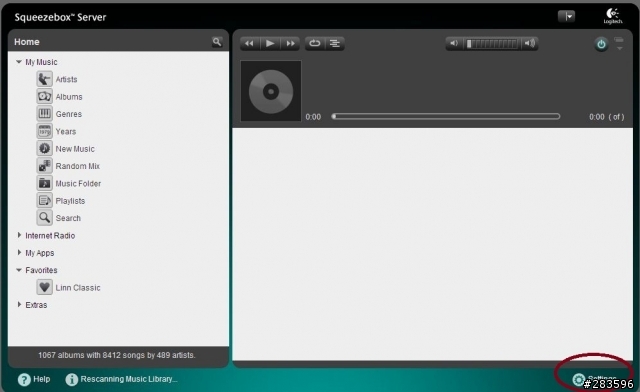Click the rewind button
This screenshot has width=640, height=392.
click(250, 43)
